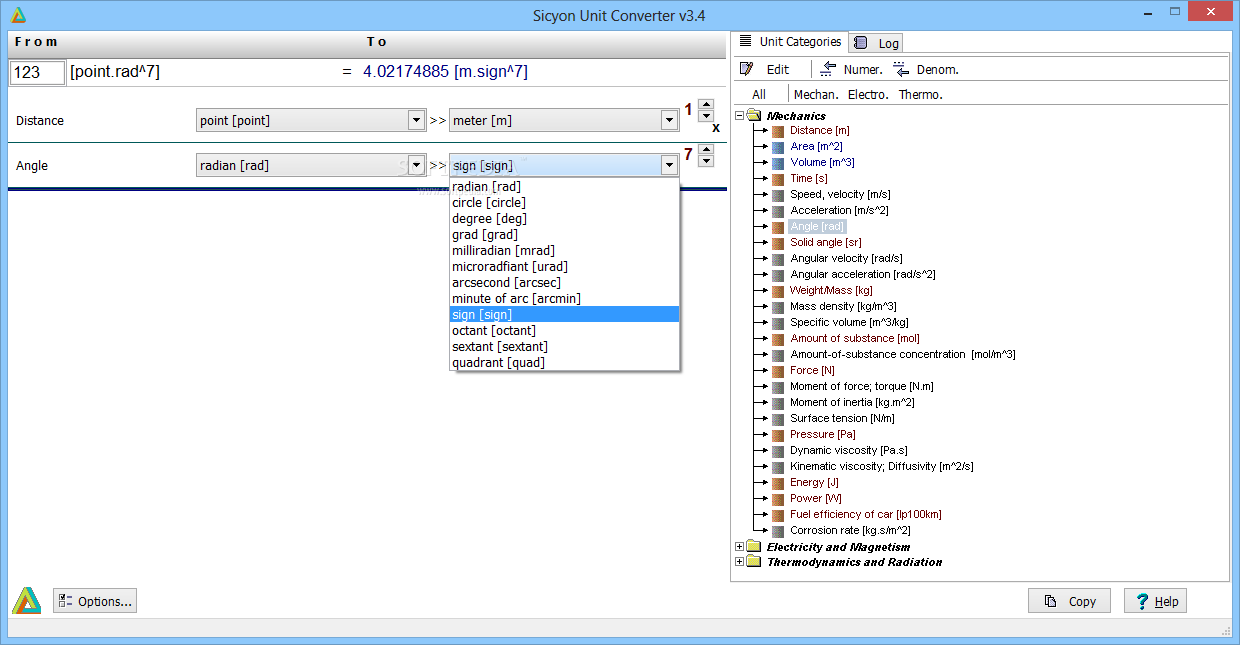1240x645 pixels.
Task: Add unit to denominator with Denom.
Action: coord(926,69)
